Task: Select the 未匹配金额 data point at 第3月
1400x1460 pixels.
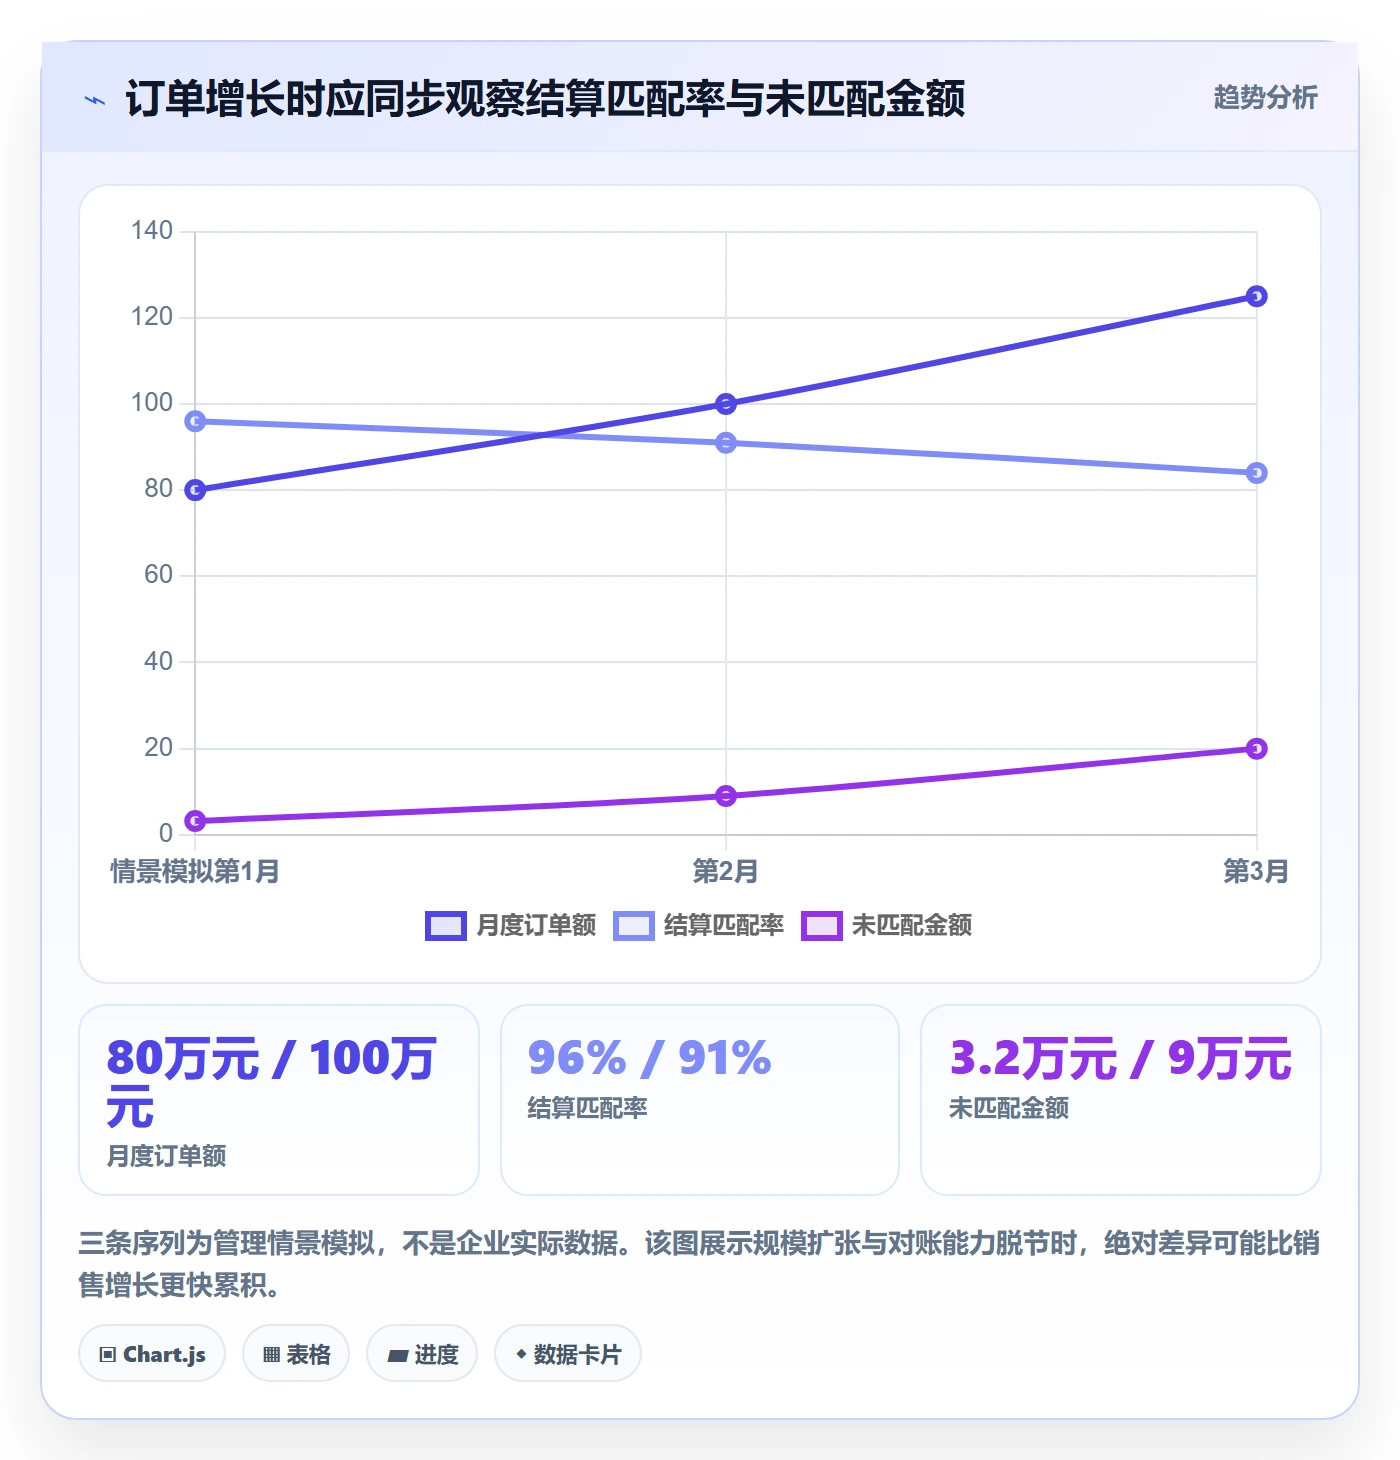Action: [1257, 749]
